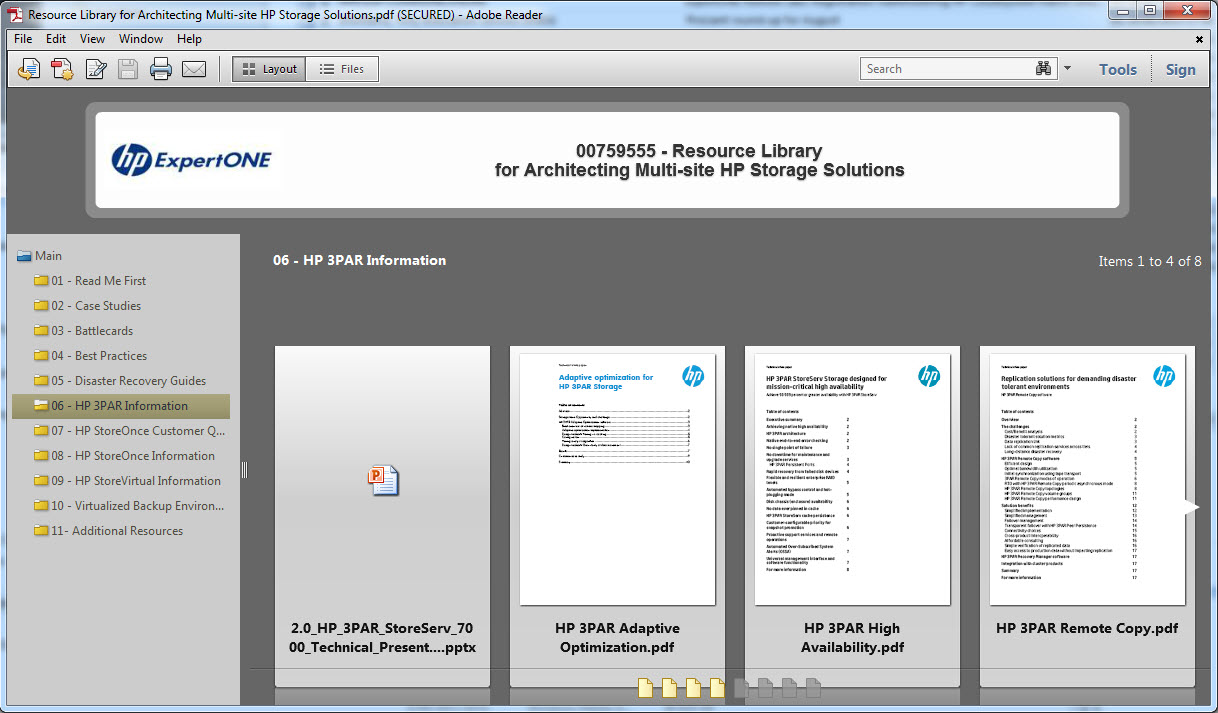Click the floppy disk save icon
This screenshot has width=1218, height=713.
click(x=128, y=69)
